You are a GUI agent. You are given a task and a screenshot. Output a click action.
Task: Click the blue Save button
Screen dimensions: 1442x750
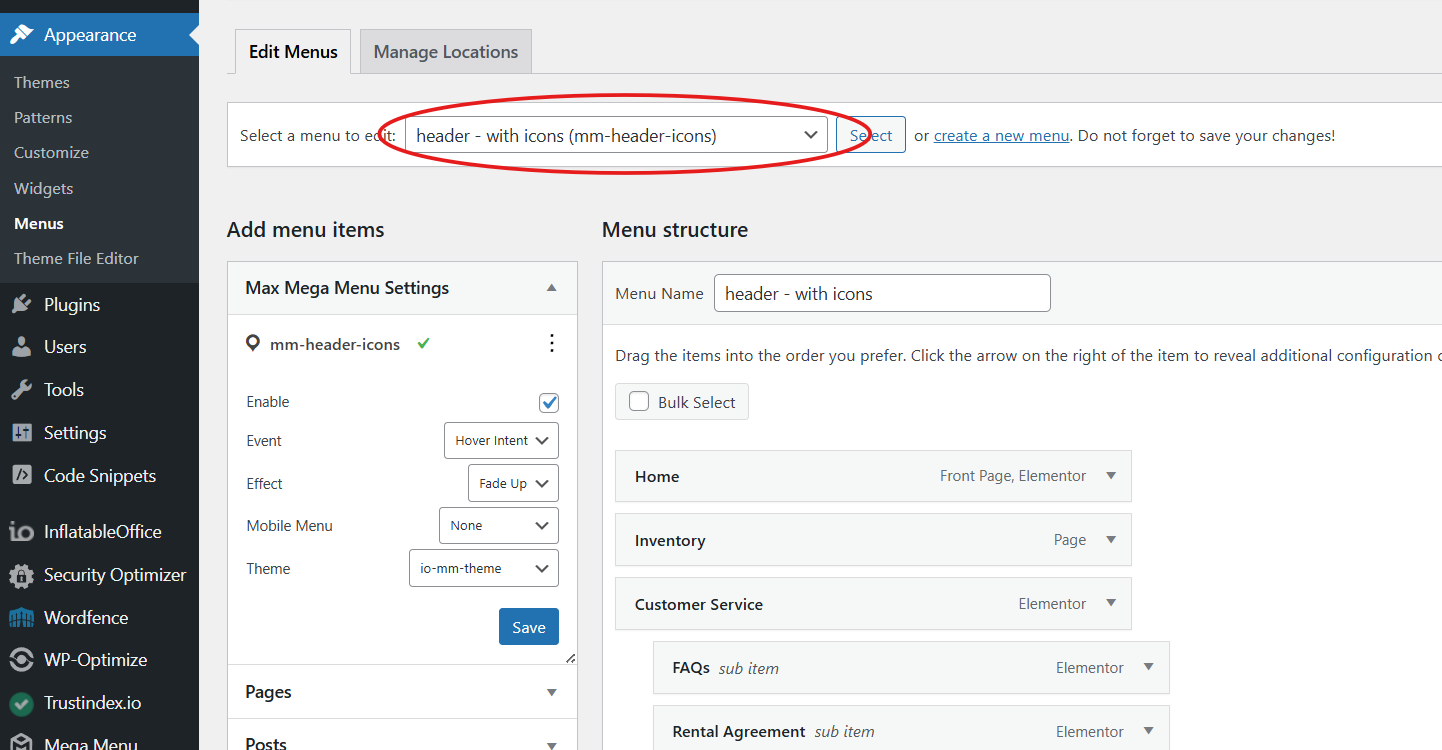(x=528, y=627)
